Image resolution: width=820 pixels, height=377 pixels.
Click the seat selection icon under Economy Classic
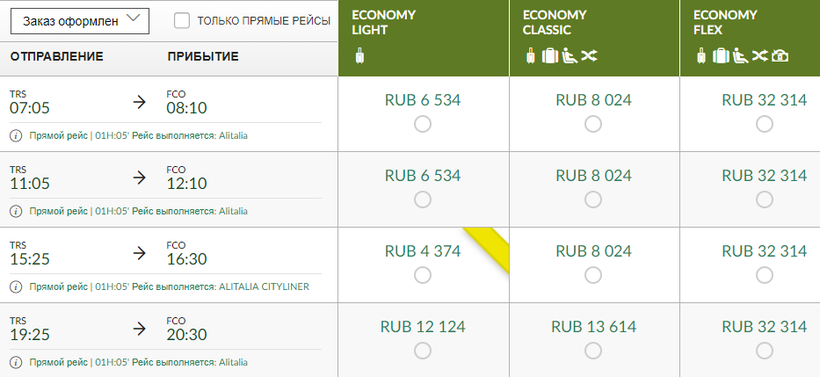click(570, 55)
